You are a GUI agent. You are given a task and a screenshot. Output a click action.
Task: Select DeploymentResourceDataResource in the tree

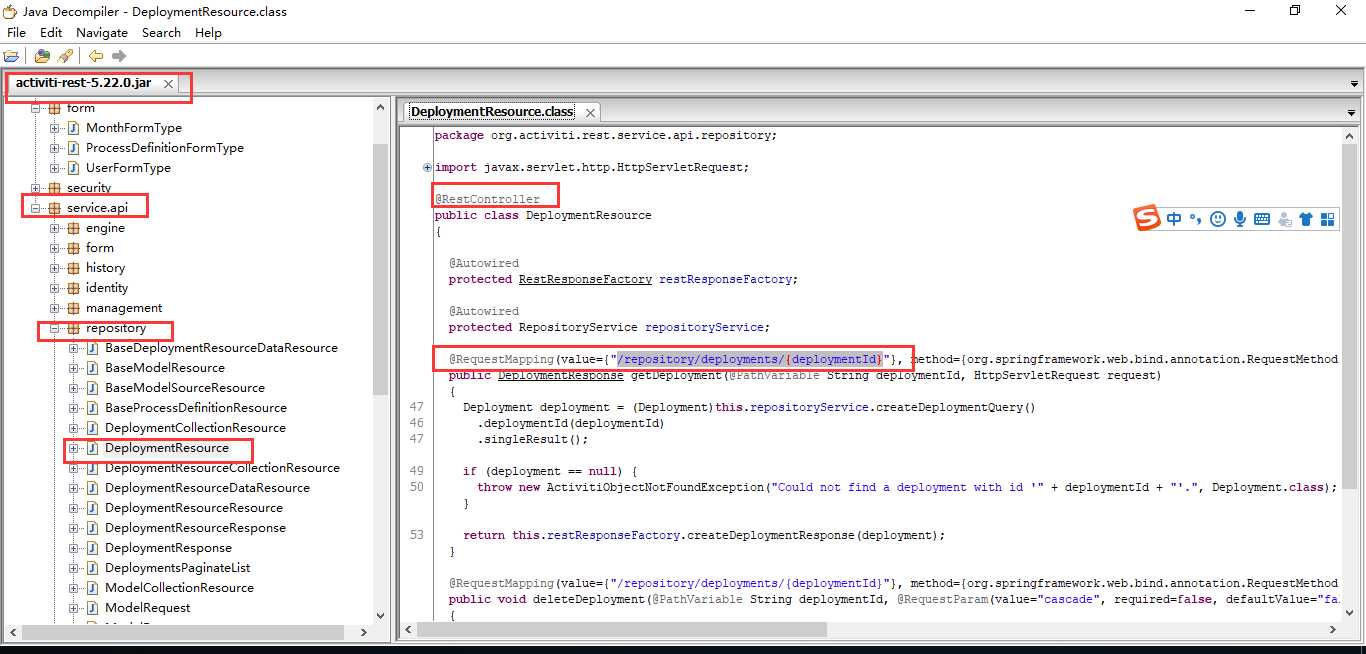tap(207, 488)
